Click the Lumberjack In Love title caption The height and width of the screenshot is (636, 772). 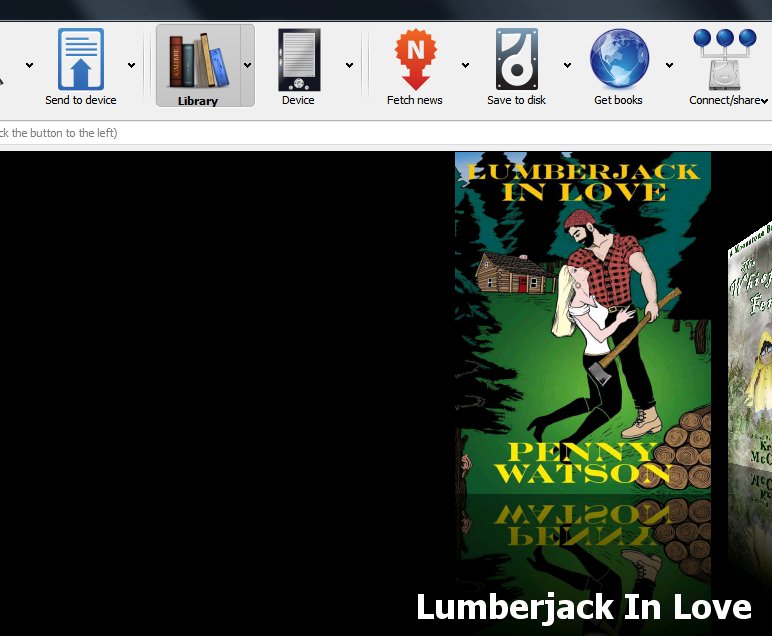[x=583, y=607]
